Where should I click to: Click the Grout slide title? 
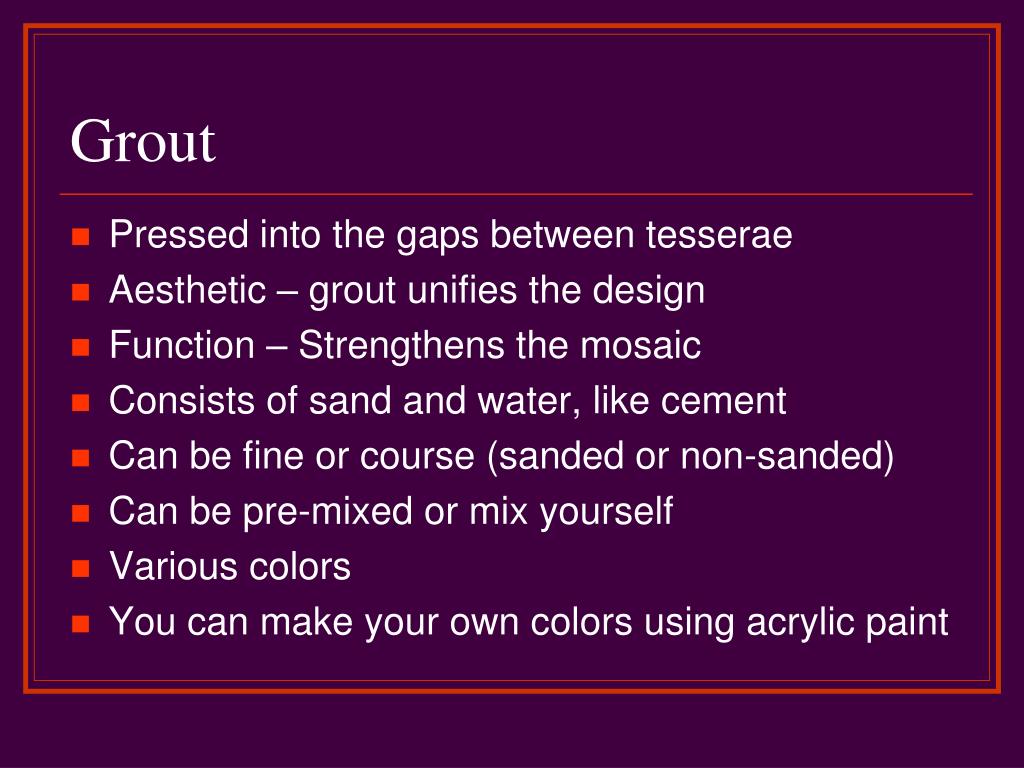142,141
